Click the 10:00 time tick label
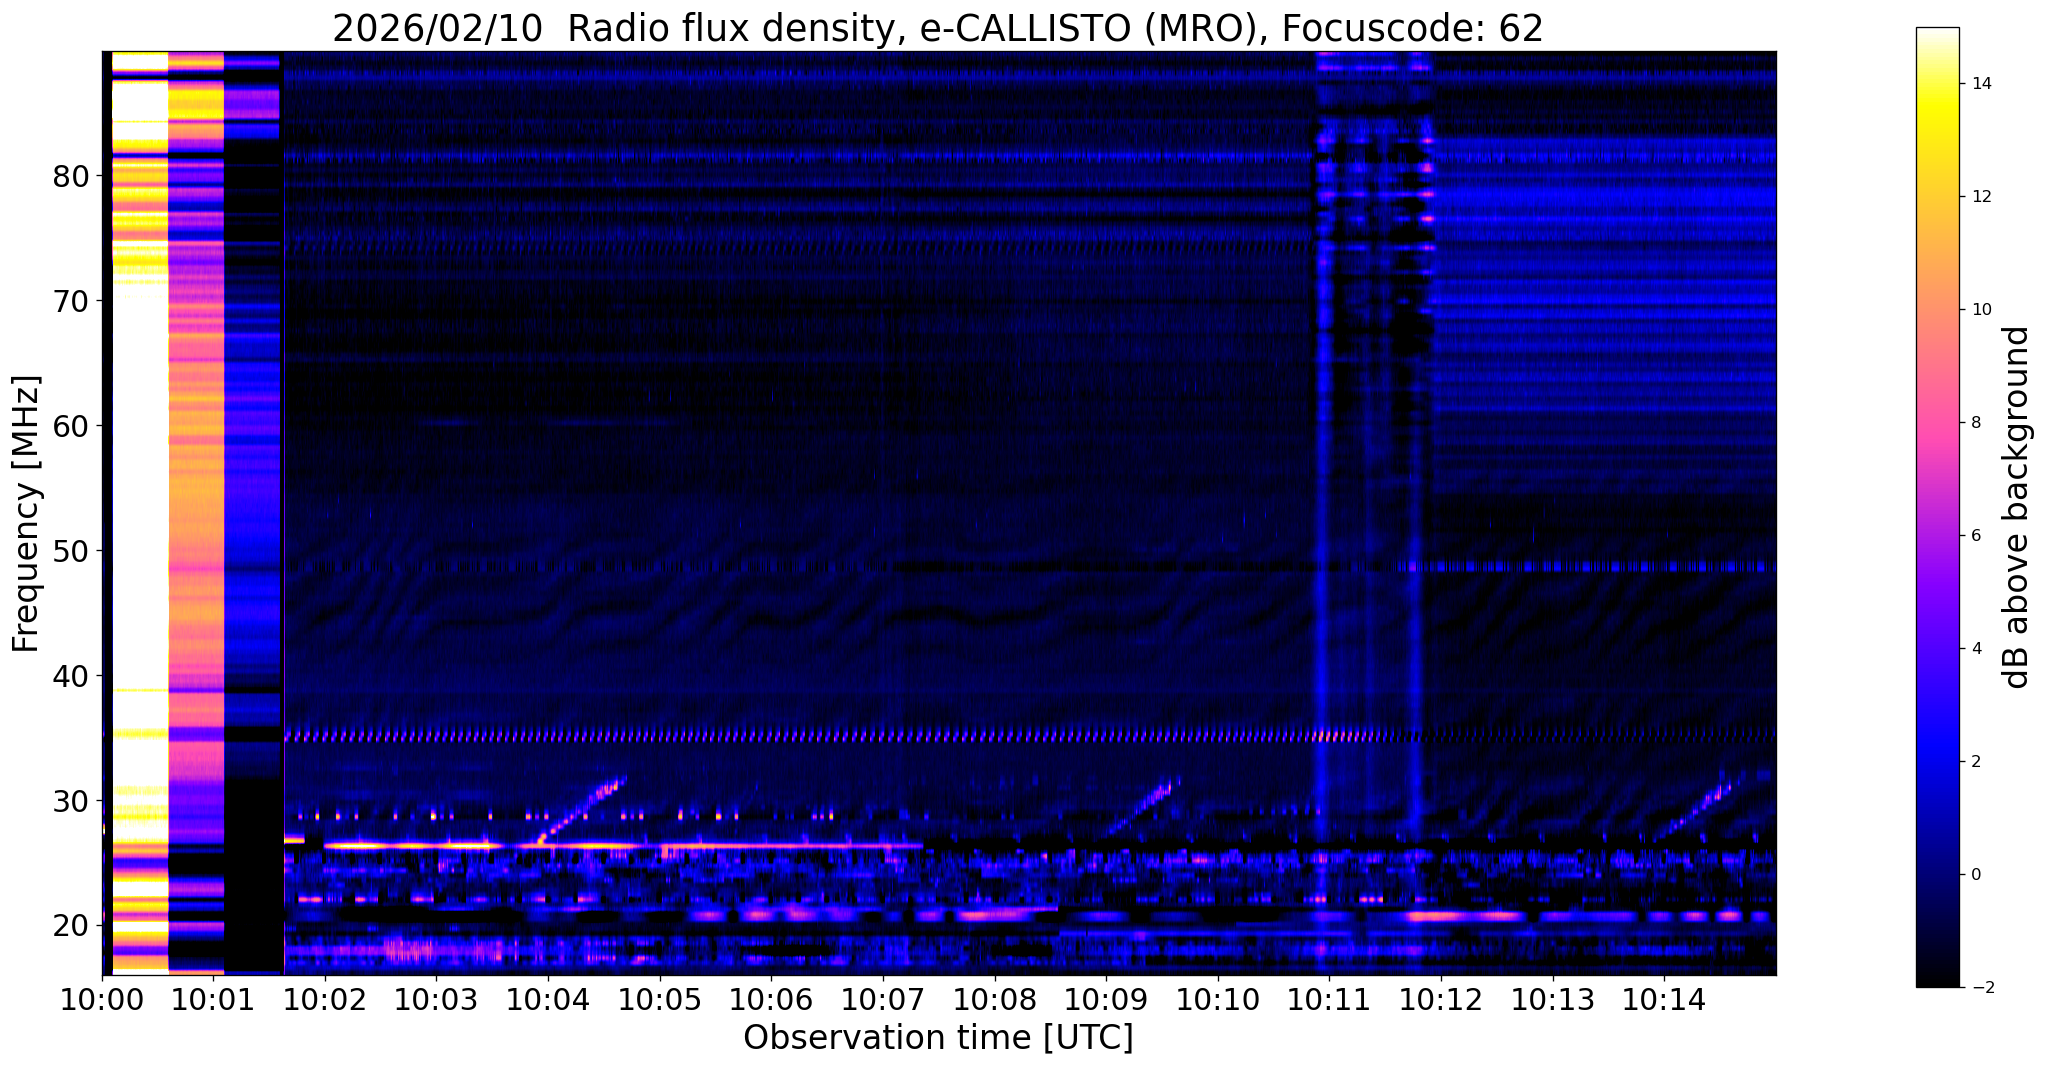This screenshot has height=1067, width=2047. pos(102,999)
